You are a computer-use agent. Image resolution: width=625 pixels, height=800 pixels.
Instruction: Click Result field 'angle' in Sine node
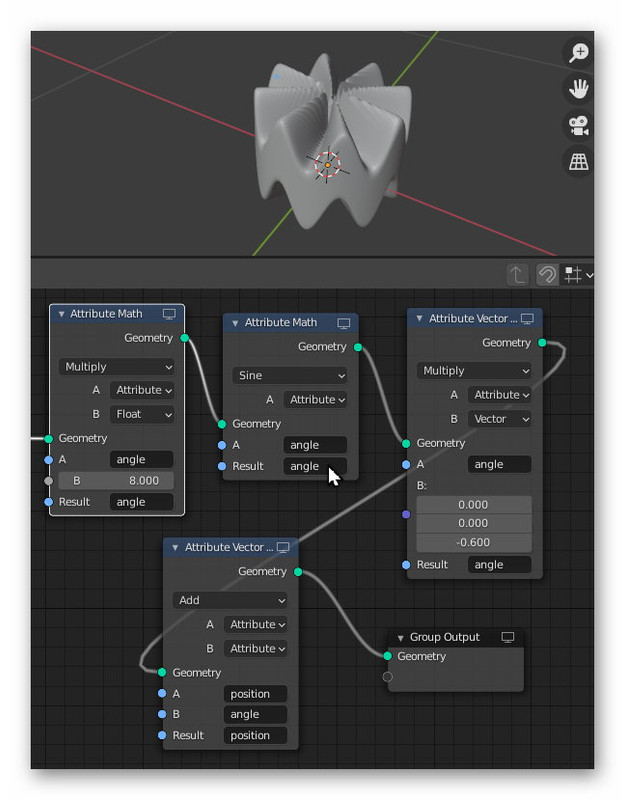click(x=316, y=466)
